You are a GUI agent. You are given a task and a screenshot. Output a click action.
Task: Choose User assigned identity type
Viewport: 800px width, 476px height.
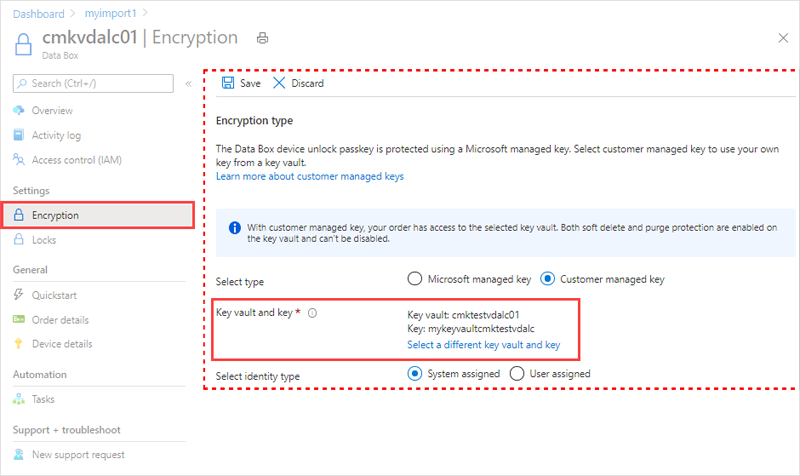518,373
